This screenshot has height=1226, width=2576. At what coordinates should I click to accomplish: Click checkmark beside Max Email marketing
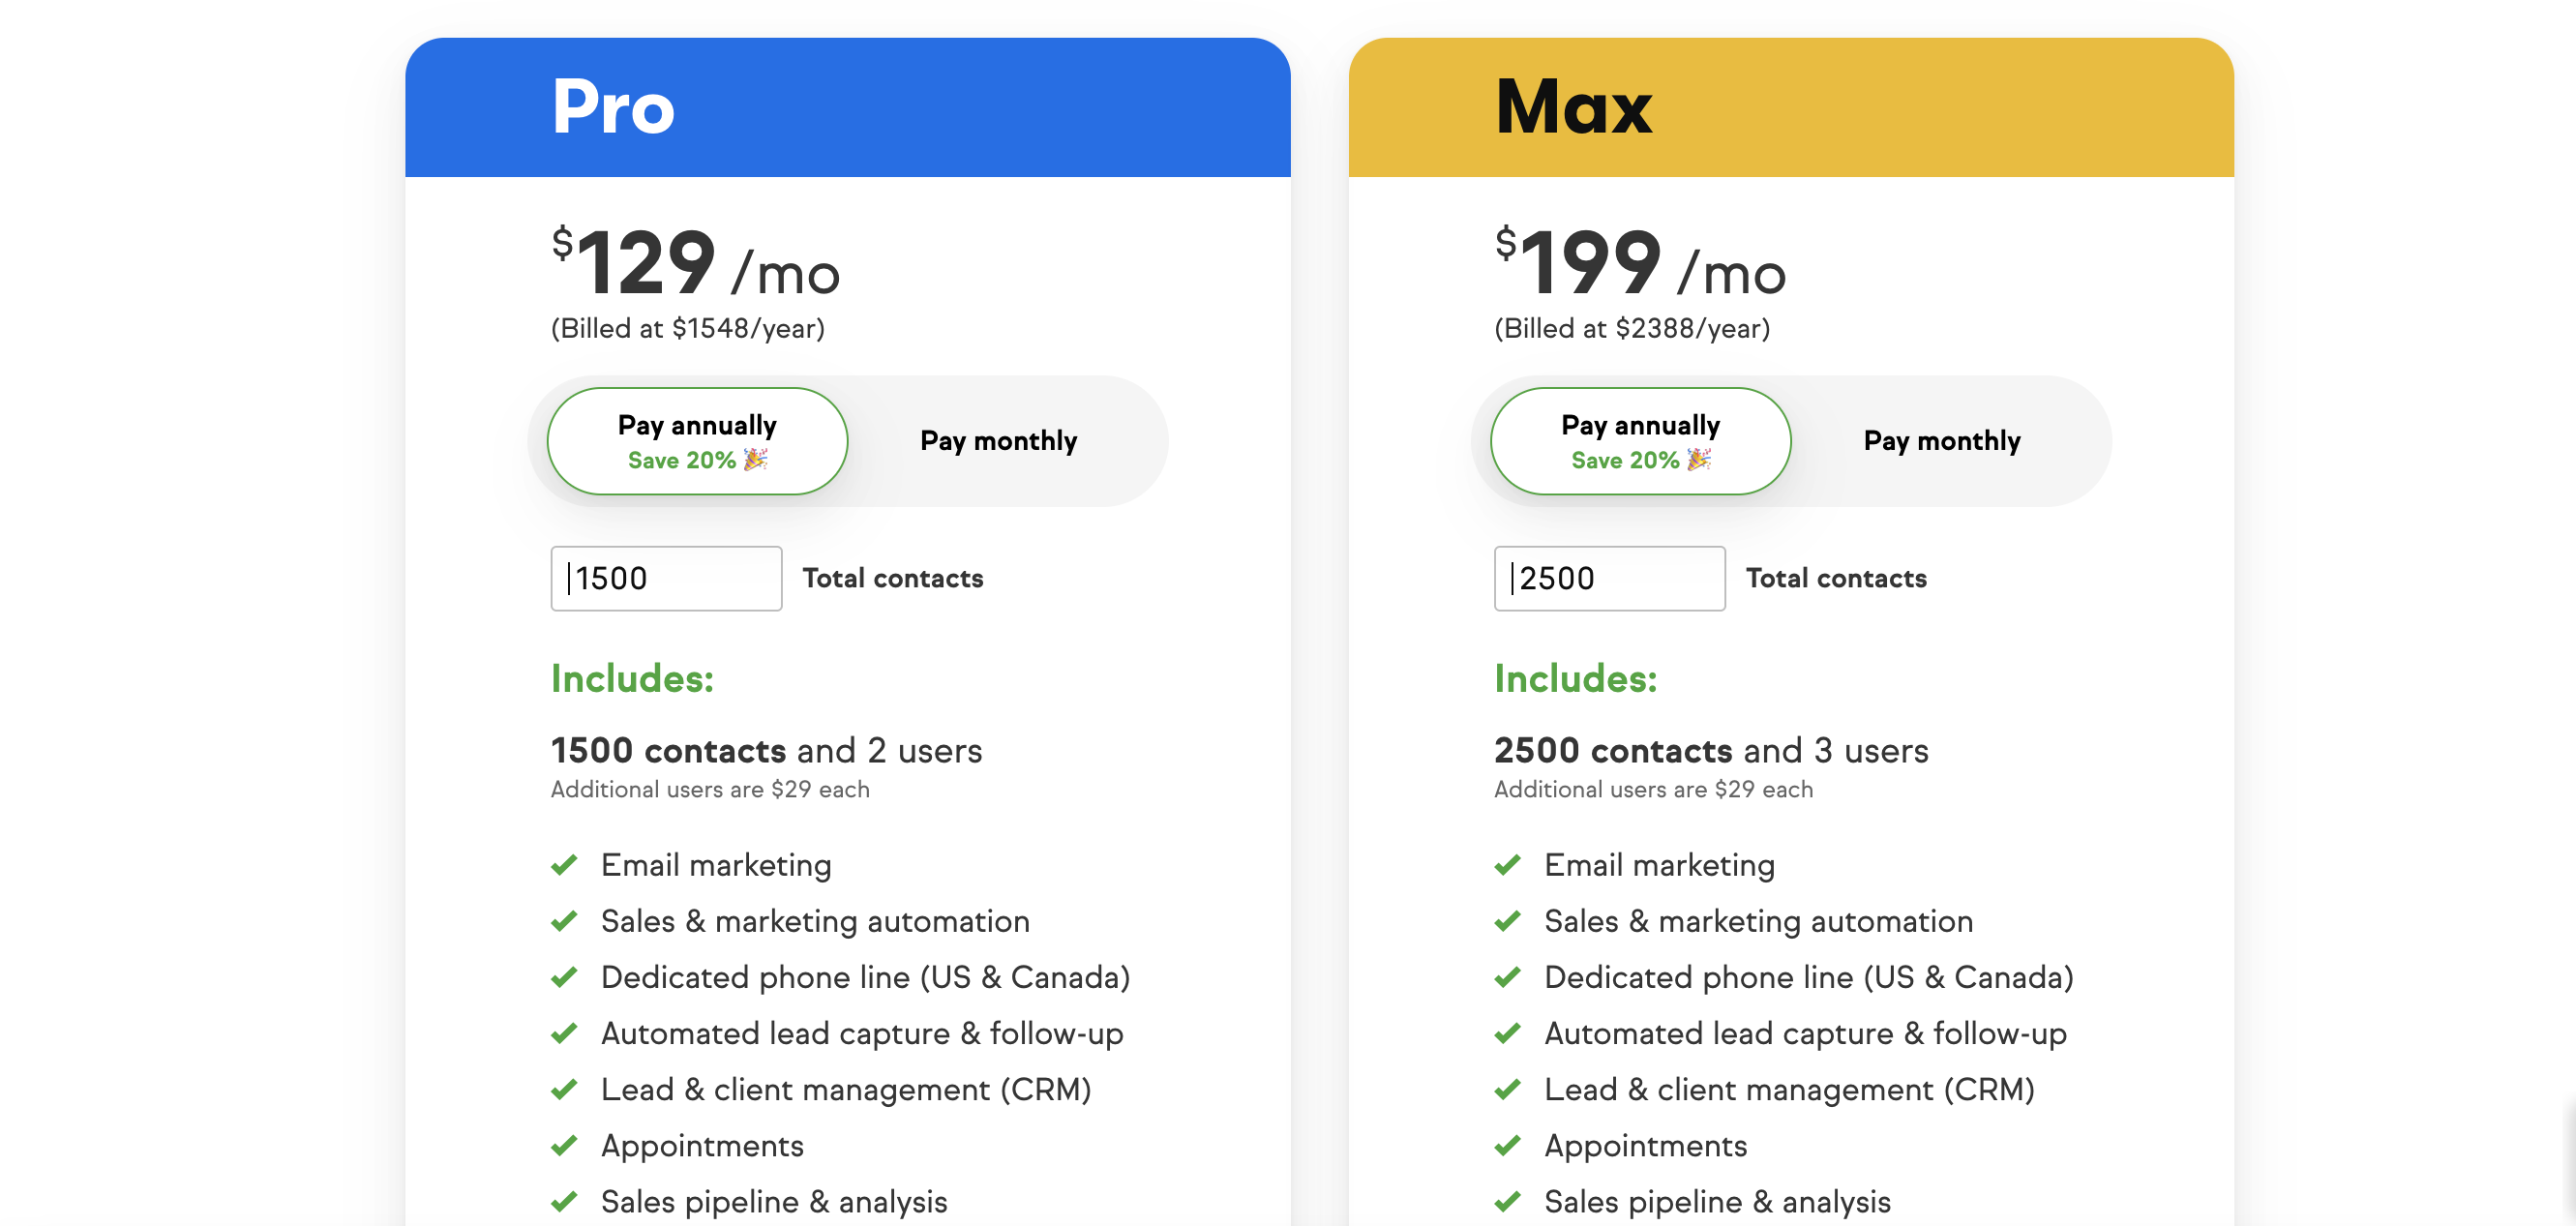click(1507, 864)
